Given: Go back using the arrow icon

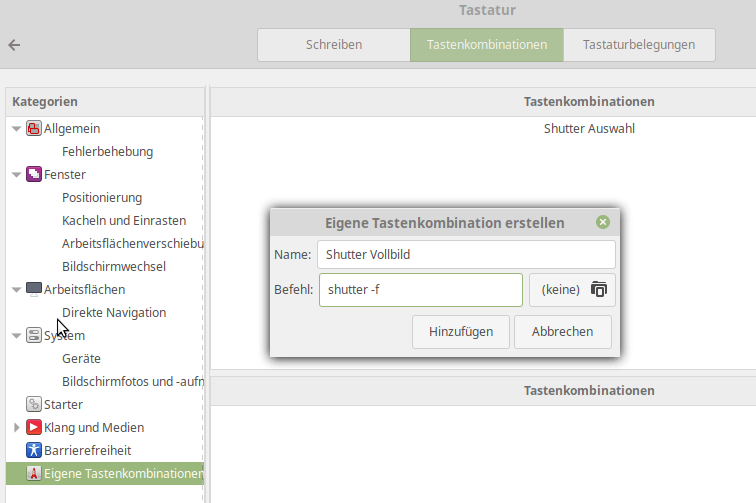Looking at the screenshot, I should pyautogui.click(x=14, y=45).
